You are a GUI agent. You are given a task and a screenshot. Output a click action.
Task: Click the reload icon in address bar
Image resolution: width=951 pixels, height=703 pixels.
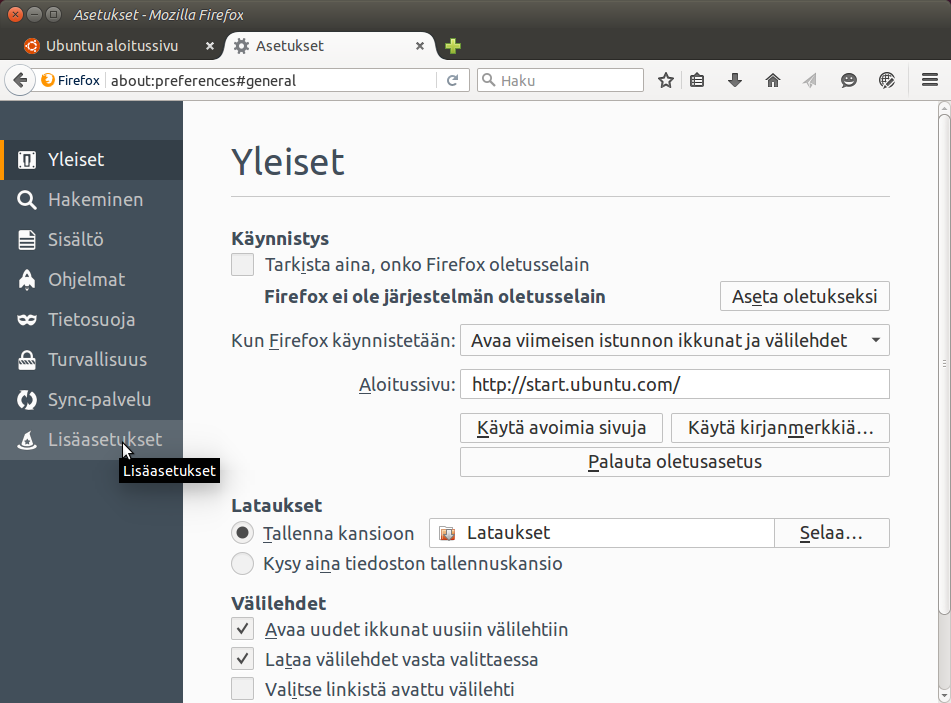click(x=453, y=81)
